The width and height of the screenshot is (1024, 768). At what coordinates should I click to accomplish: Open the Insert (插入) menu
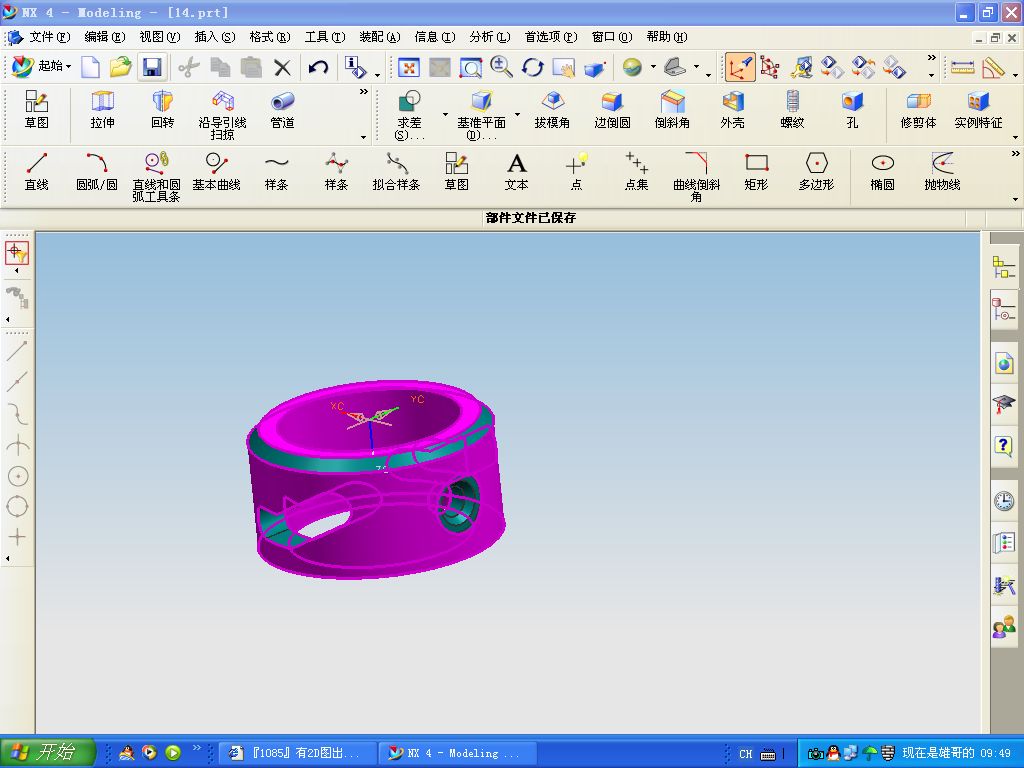click(x=215, y=37)
